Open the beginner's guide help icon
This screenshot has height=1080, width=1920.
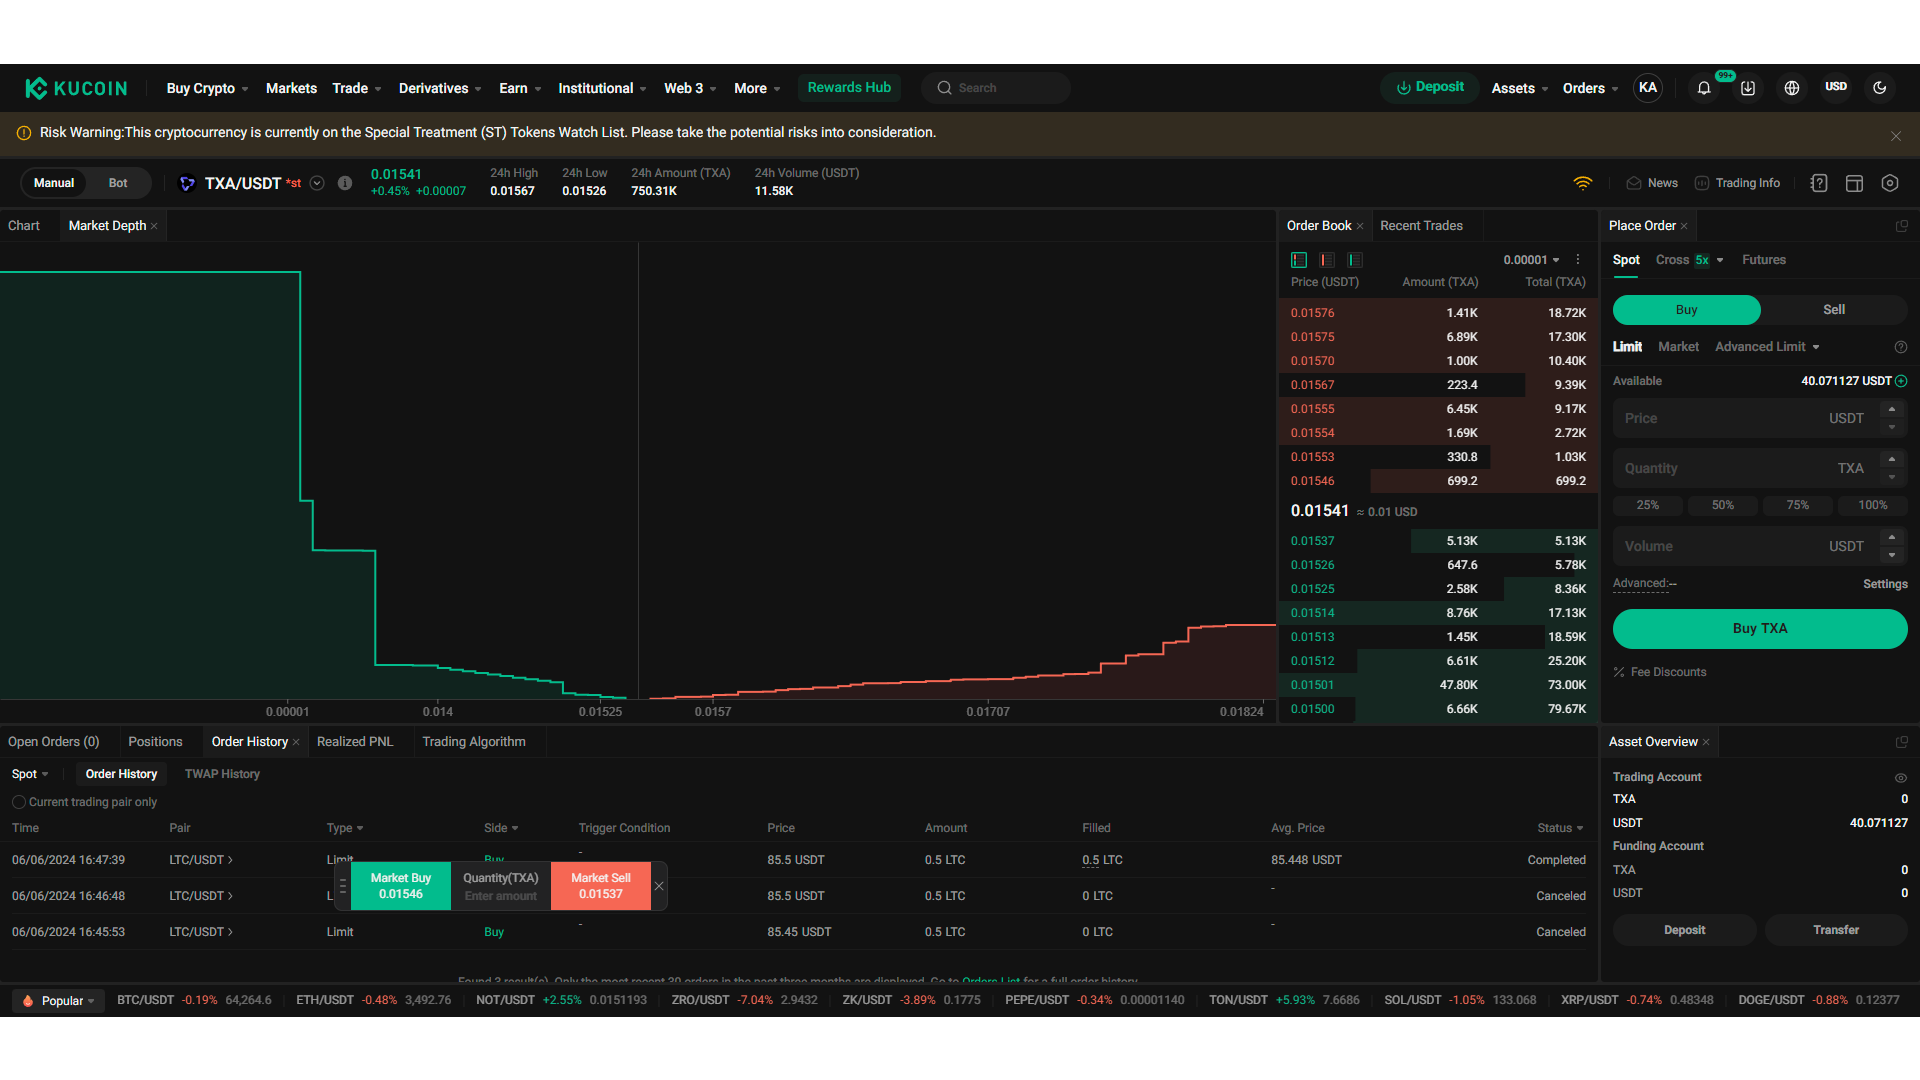1819,183
